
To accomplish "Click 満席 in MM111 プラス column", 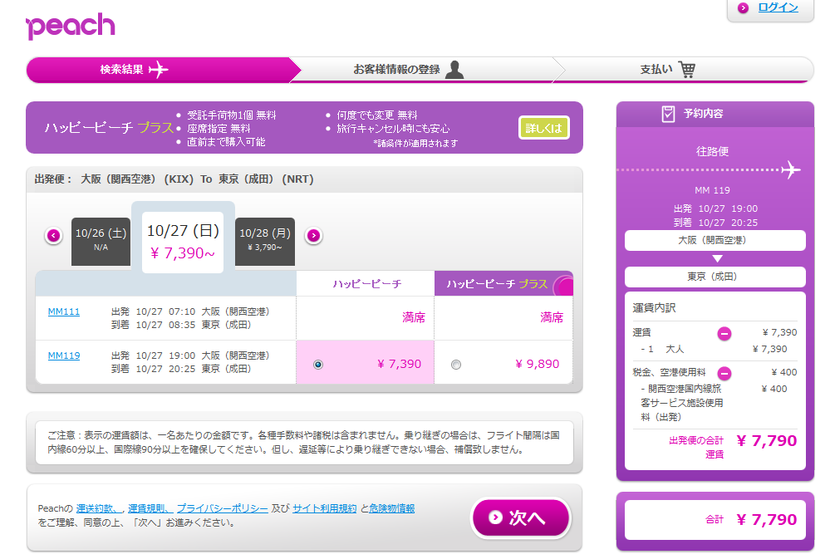I will (x=551, y=318).
